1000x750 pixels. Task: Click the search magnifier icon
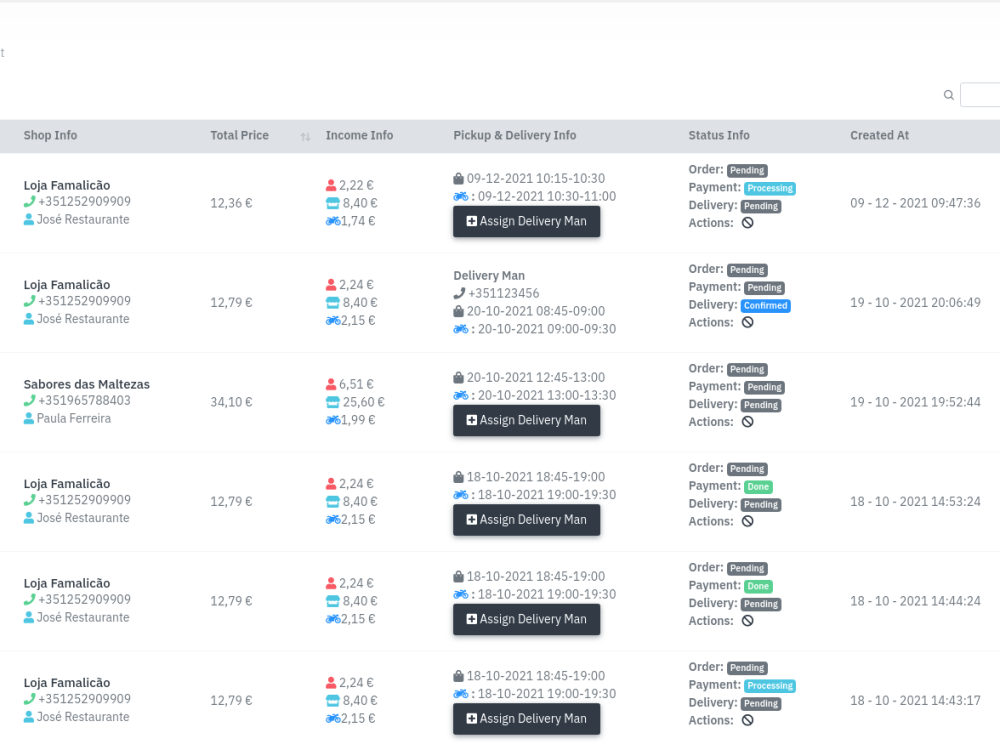click(948, 94)
